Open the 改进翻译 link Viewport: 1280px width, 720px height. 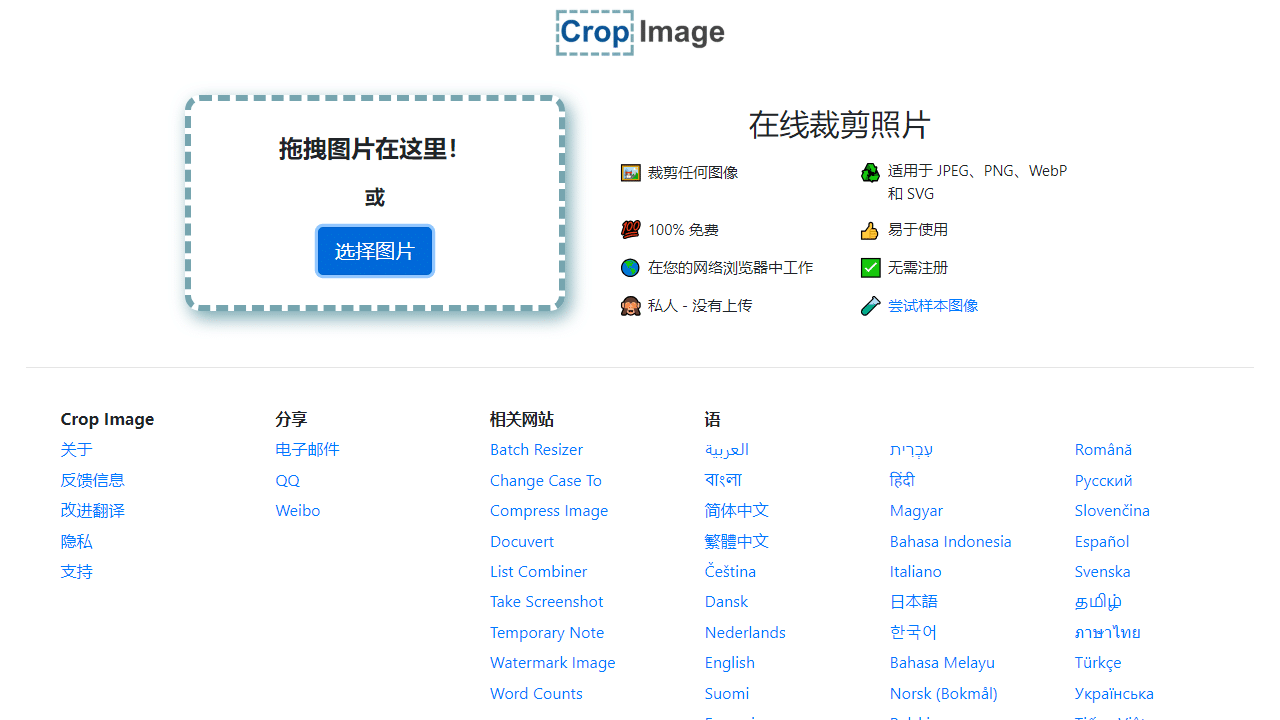pyautogui.click(x=92, y=511)
